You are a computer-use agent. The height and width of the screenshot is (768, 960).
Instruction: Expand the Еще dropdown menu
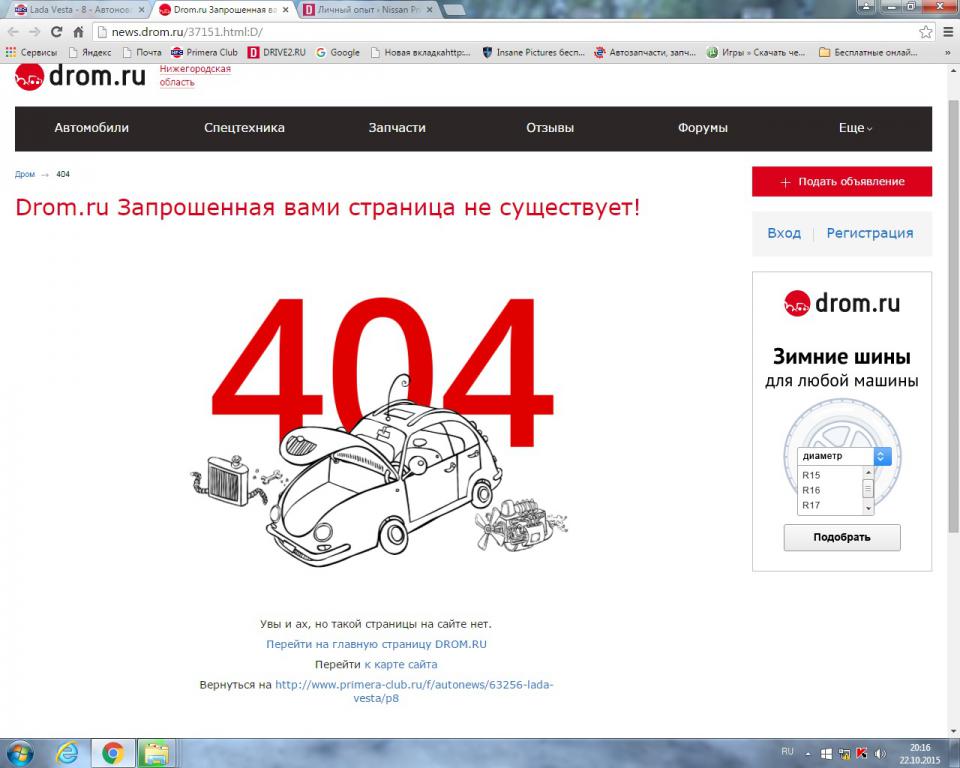(855, 128)
